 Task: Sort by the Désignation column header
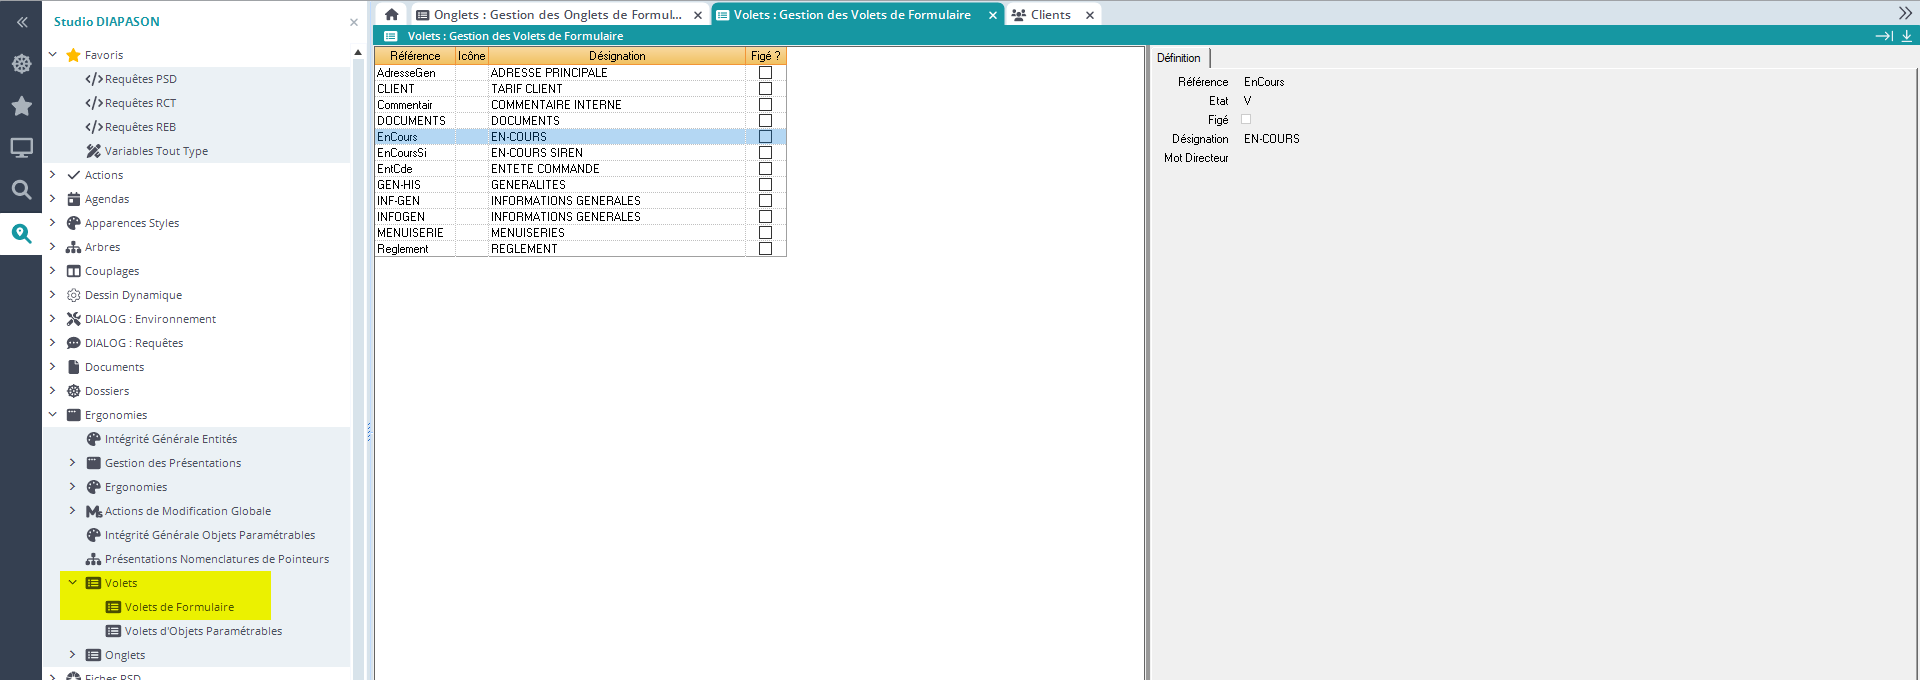click(x=616, y=56)
